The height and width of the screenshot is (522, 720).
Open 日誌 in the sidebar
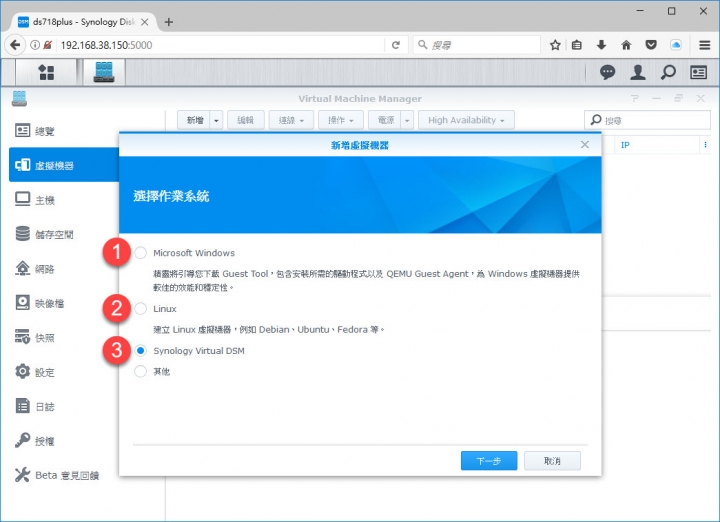(x=64, y=407)
